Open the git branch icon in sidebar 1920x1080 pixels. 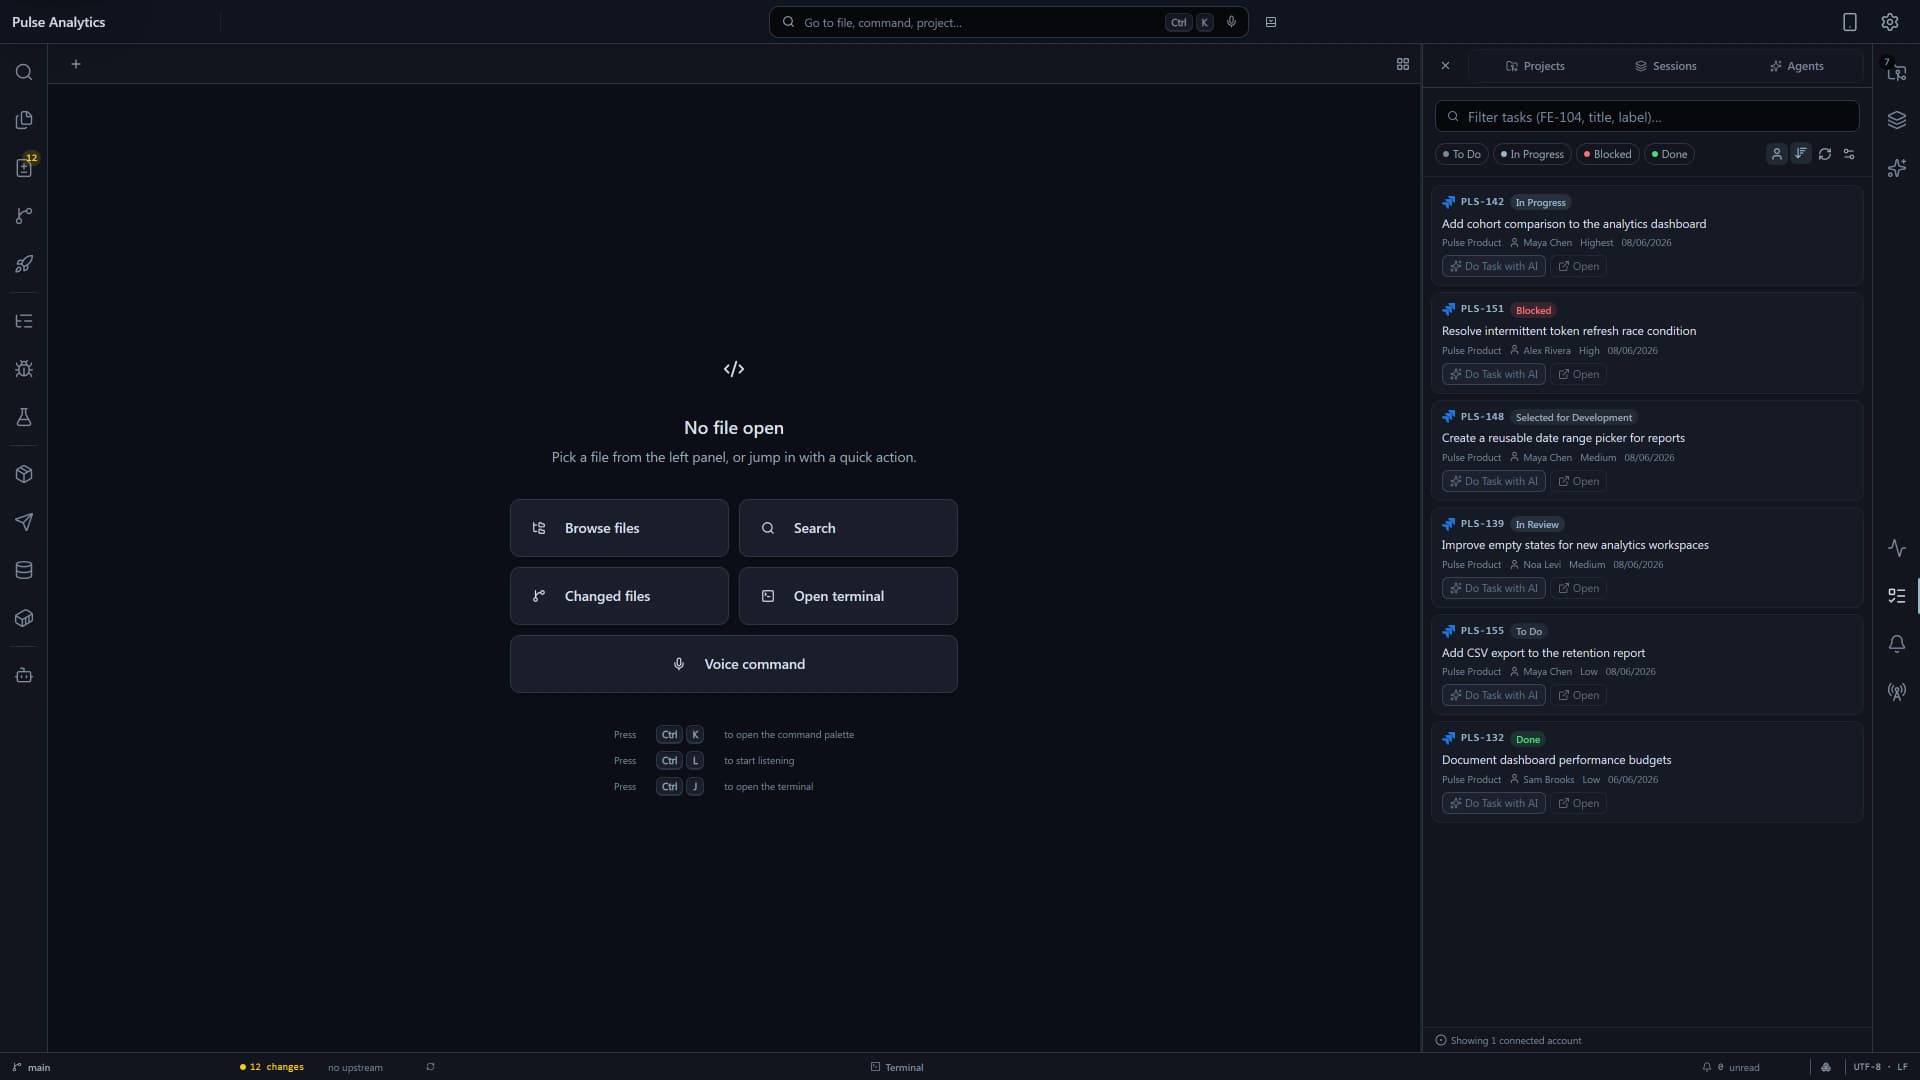(24, 216)
